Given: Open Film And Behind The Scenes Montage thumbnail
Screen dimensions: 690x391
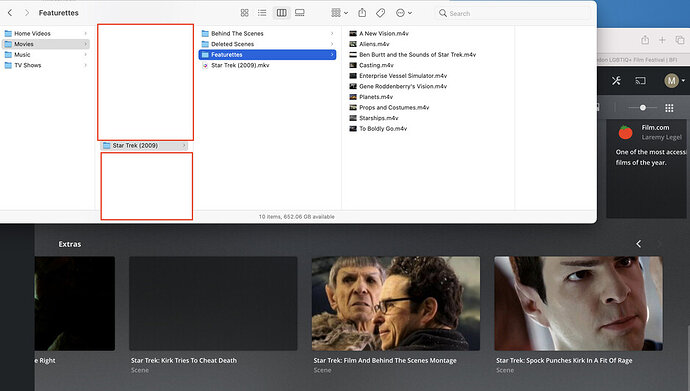Looking at the screenshot, I should pyautogui.click(x=396, y=303).
